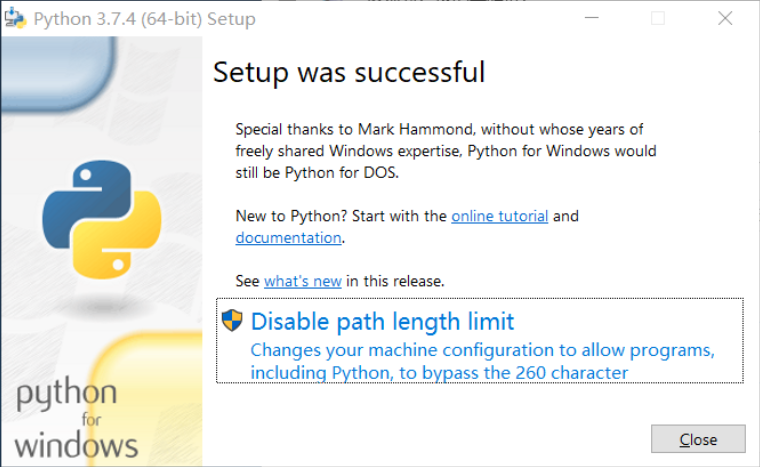The height and width of the screenshot is (467, 760).
Task: Click the Setup was successful heading
Action: tap(349, 72)
